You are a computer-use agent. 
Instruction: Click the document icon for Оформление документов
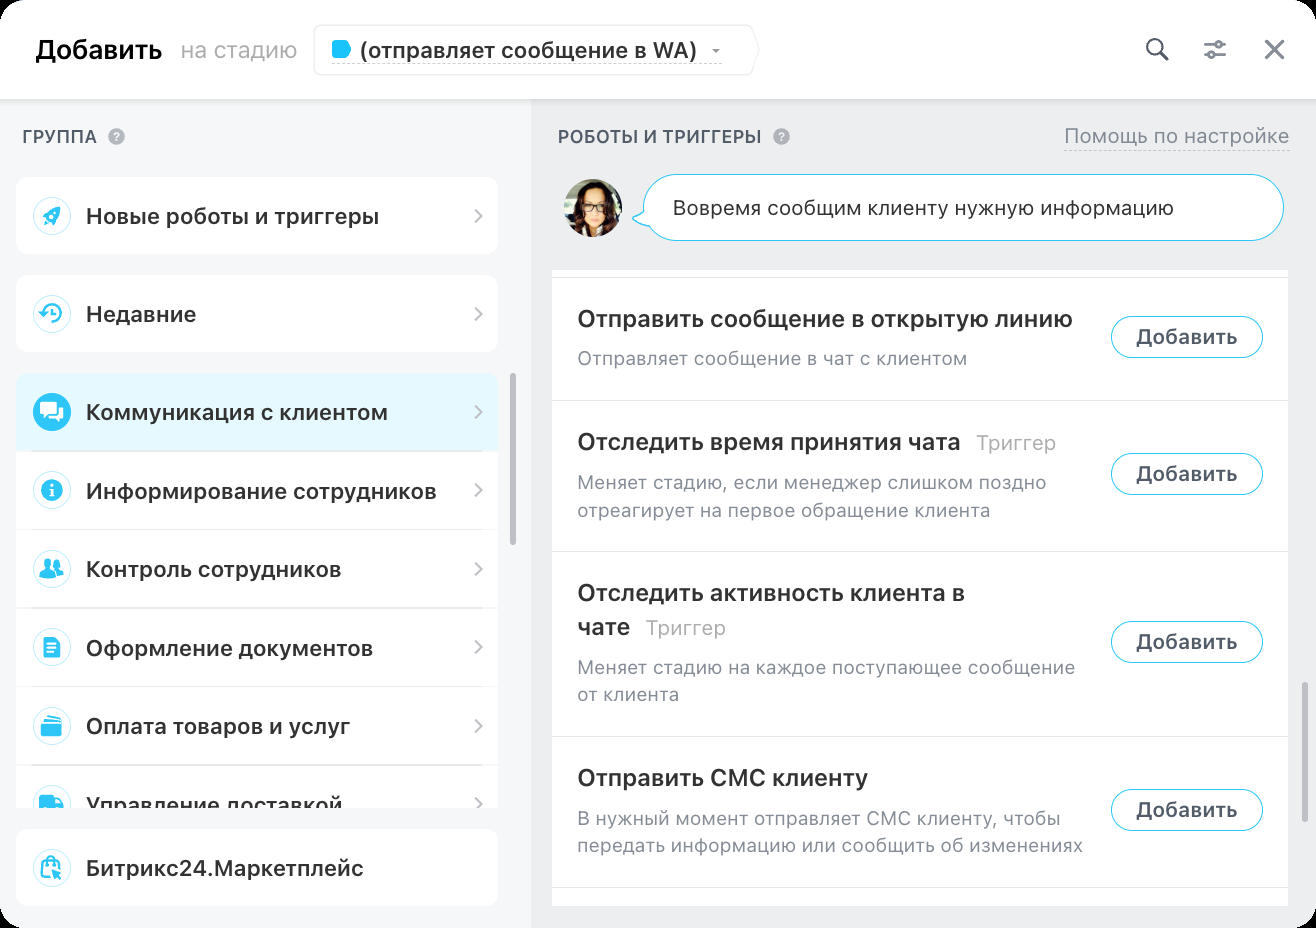point(52,648)
